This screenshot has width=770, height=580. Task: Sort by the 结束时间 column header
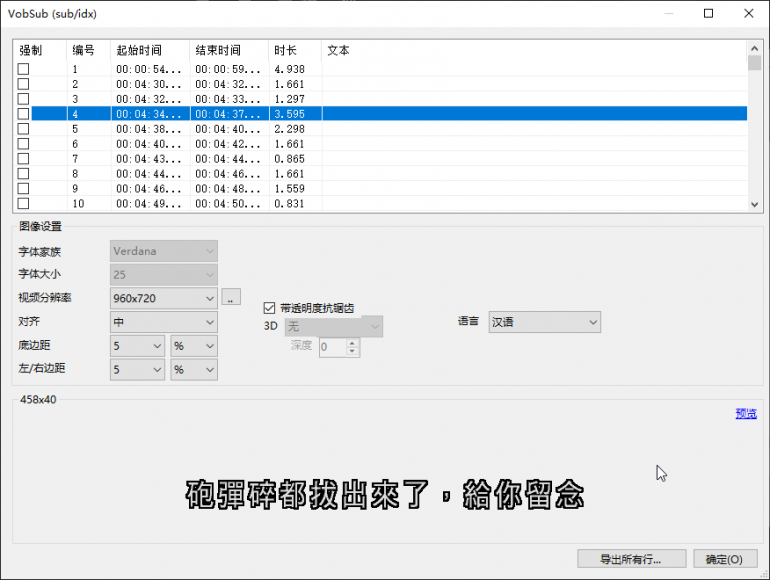pos(229,50)
